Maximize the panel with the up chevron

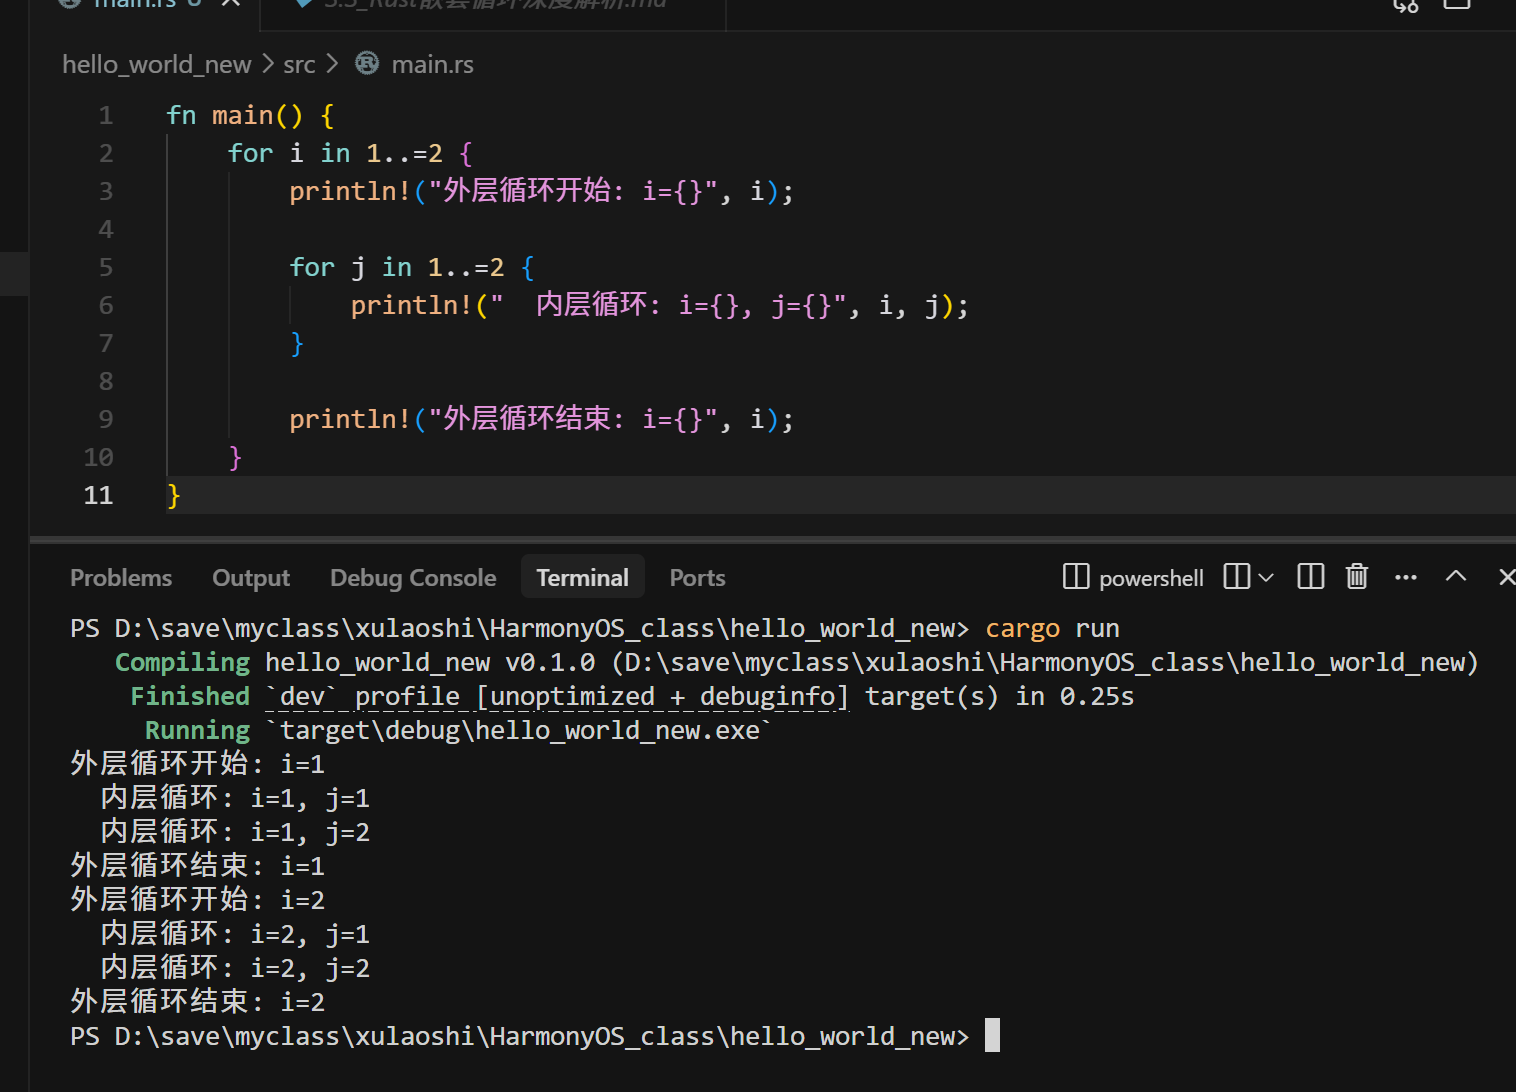click(1456, 576)
